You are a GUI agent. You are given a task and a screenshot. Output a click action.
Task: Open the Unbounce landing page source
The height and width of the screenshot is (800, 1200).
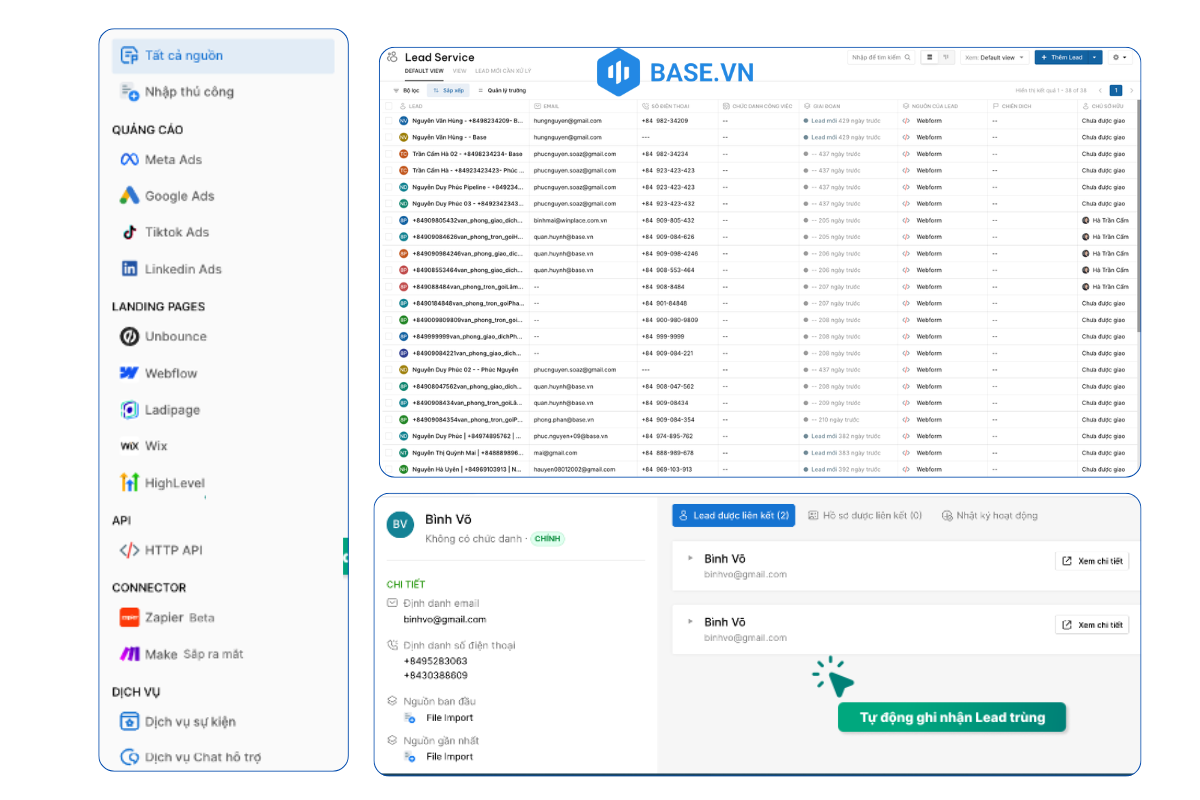tap(163, 337)
